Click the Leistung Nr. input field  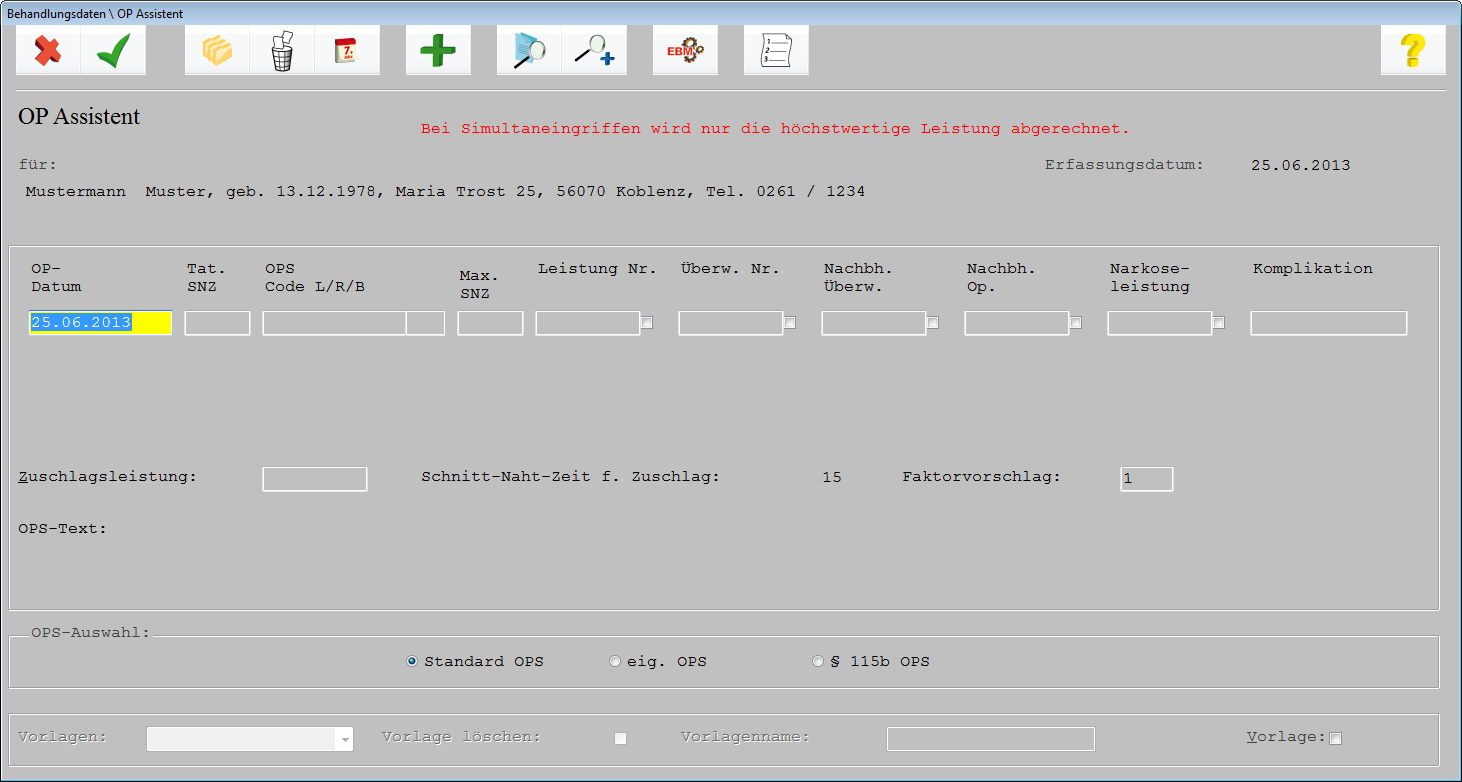(588, 323)
